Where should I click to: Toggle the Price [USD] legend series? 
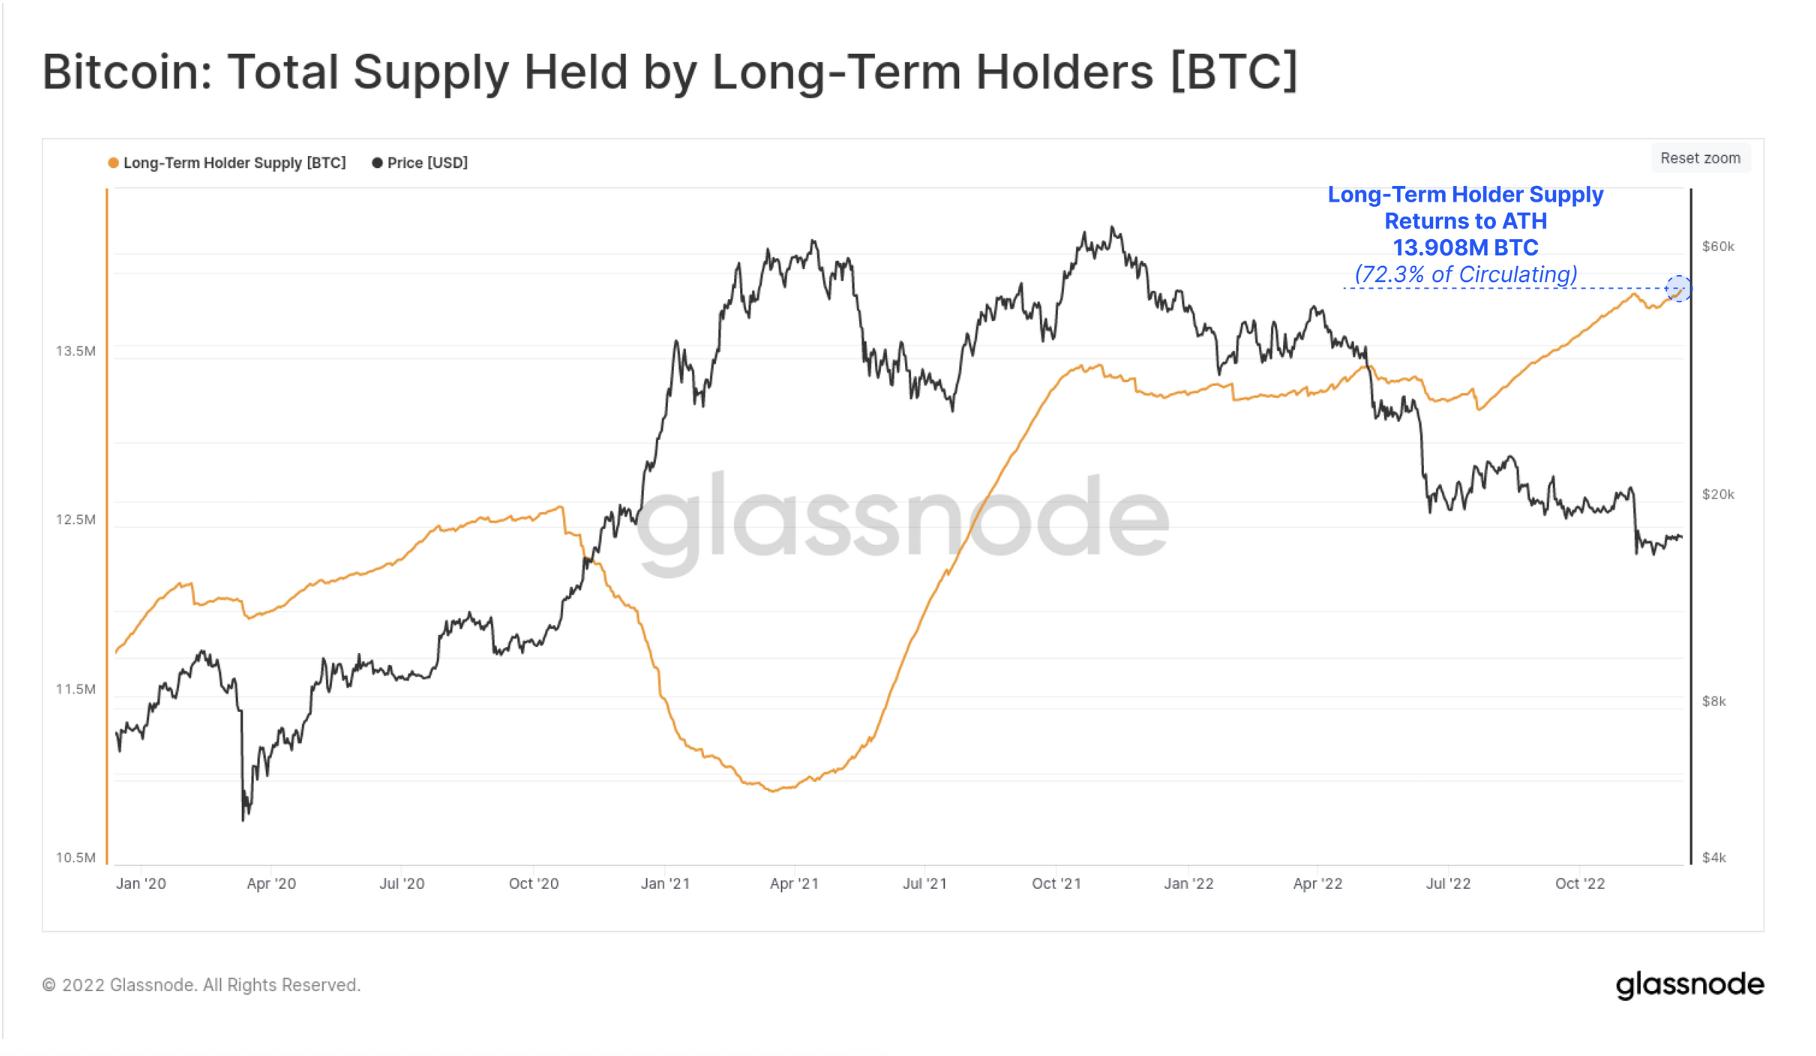[x=427, y=163]
